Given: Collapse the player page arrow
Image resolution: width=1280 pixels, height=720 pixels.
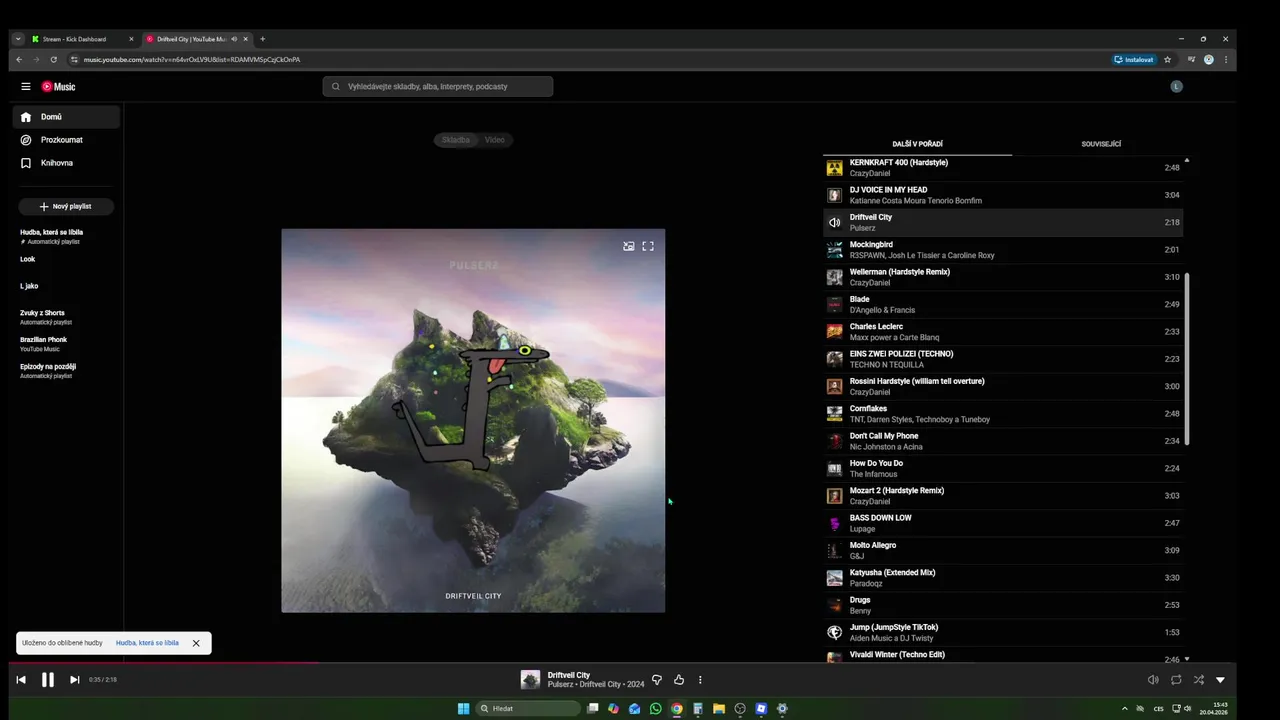Looking at the screenshot, I should click(1220, 680).
